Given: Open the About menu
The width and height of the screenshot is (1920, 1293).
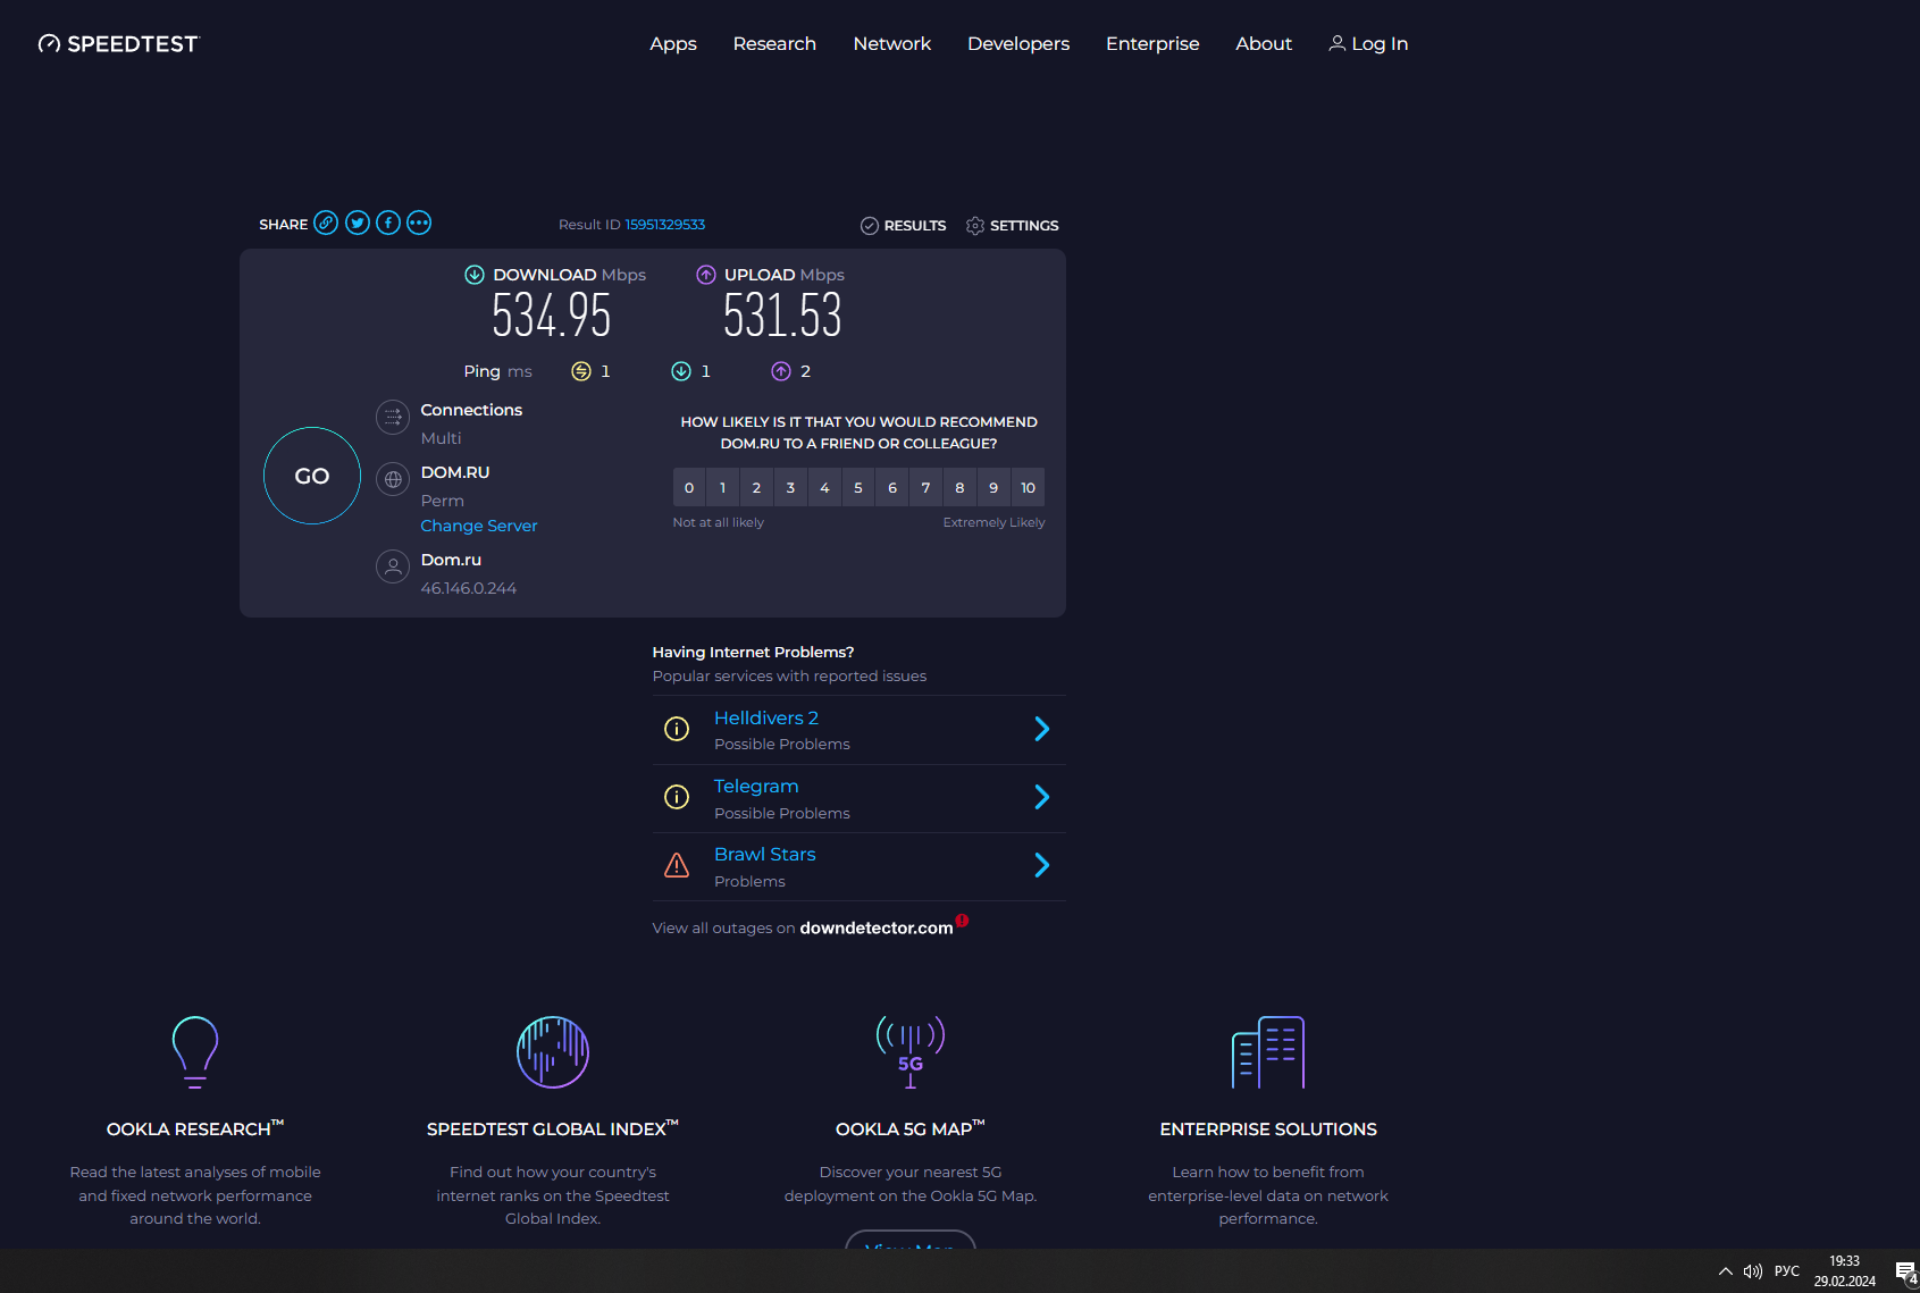Looking at the screenshot, I should [1263, 44].
